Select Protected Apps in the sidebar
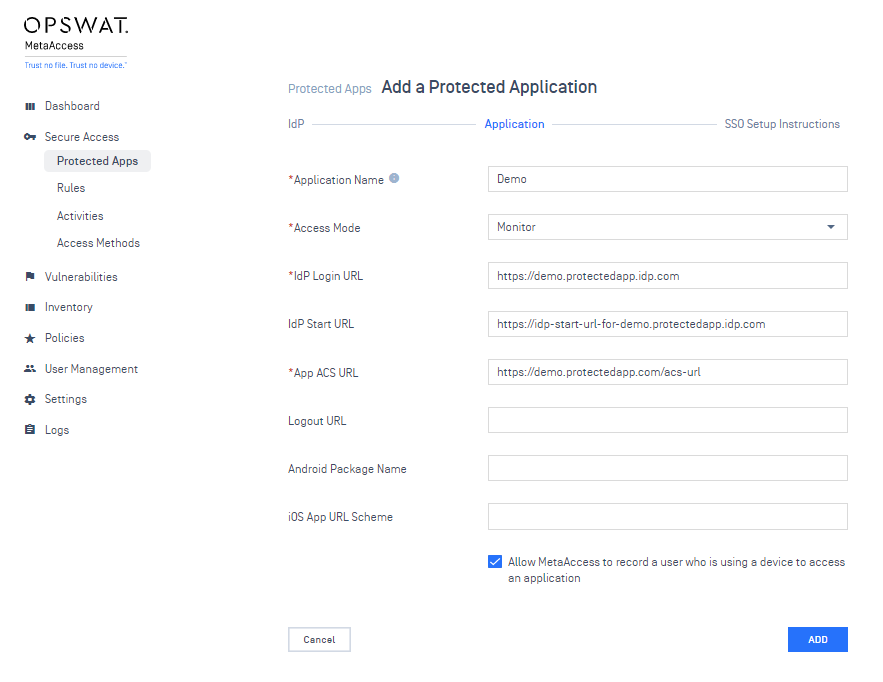This screenshot has width=883, height=682. tap(97, 161)
